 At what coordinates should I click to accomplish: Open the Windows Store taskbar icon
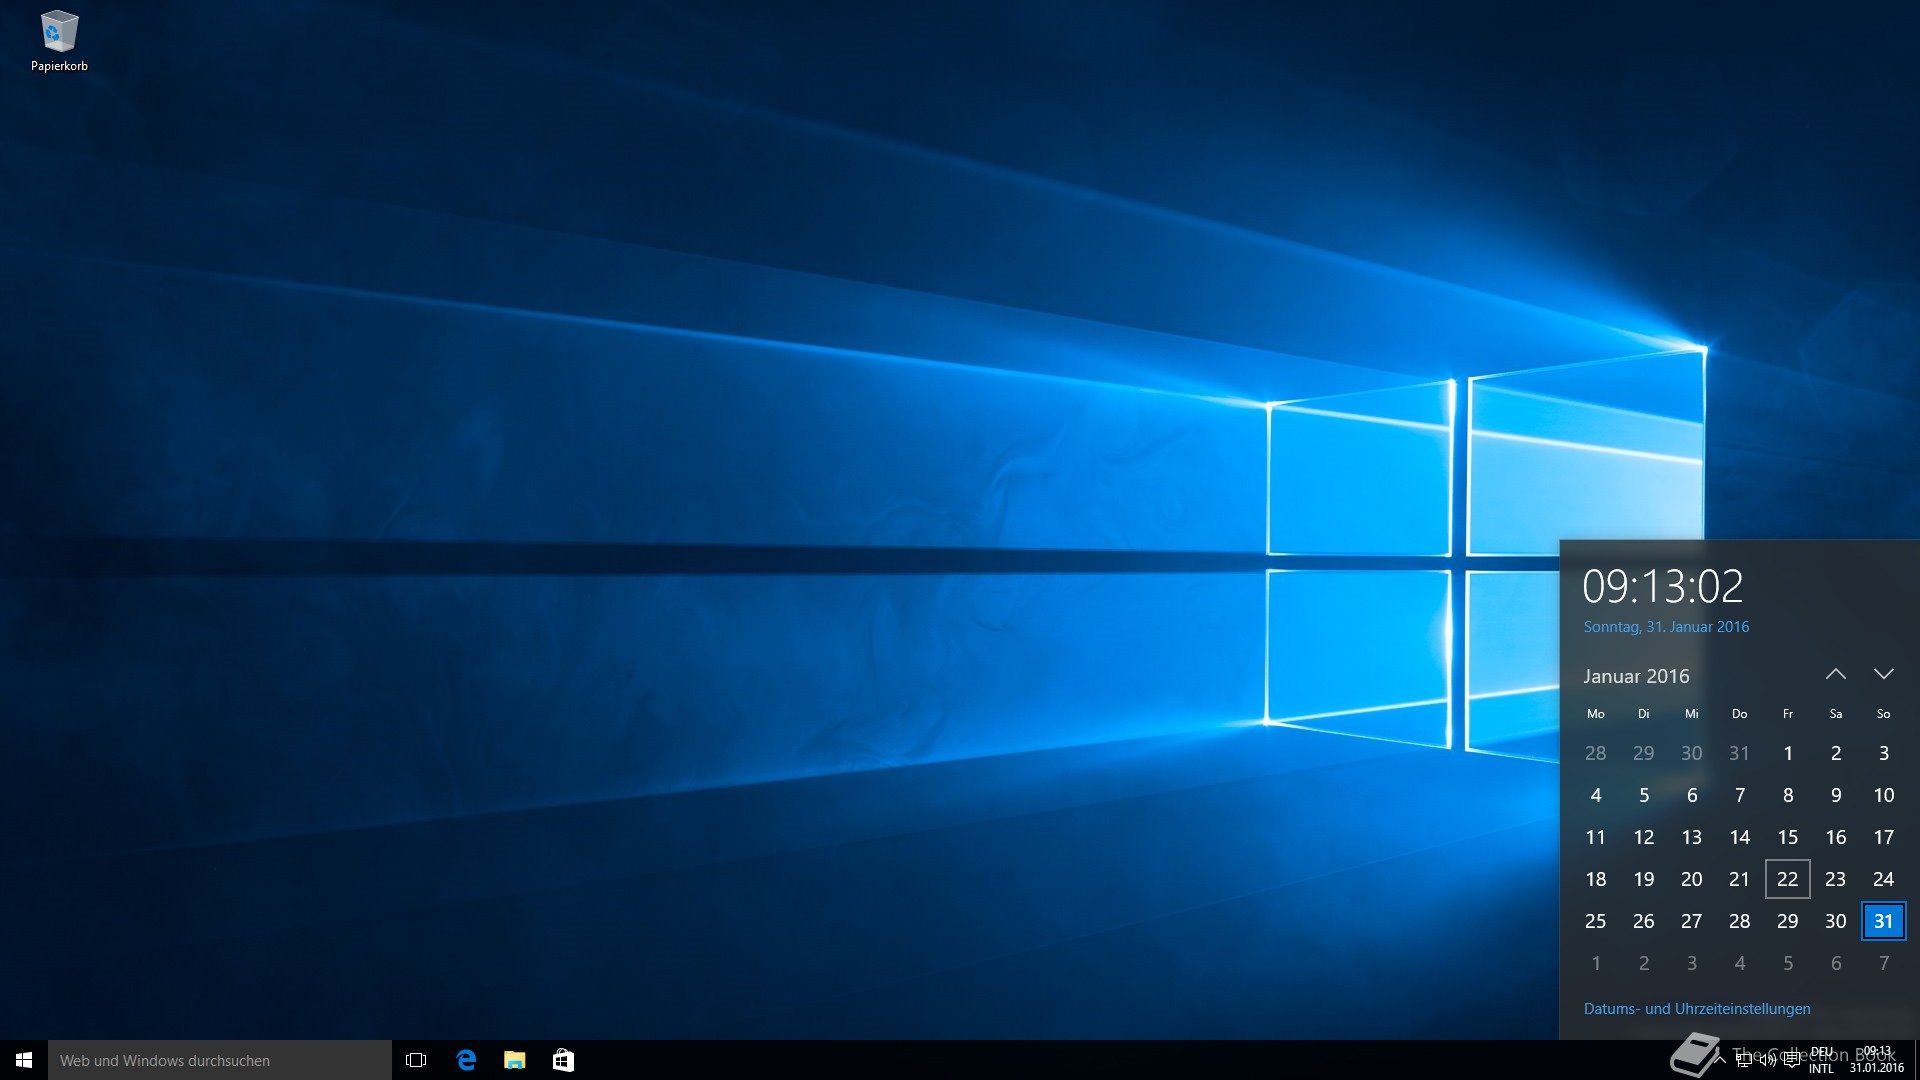point(563,1060)
